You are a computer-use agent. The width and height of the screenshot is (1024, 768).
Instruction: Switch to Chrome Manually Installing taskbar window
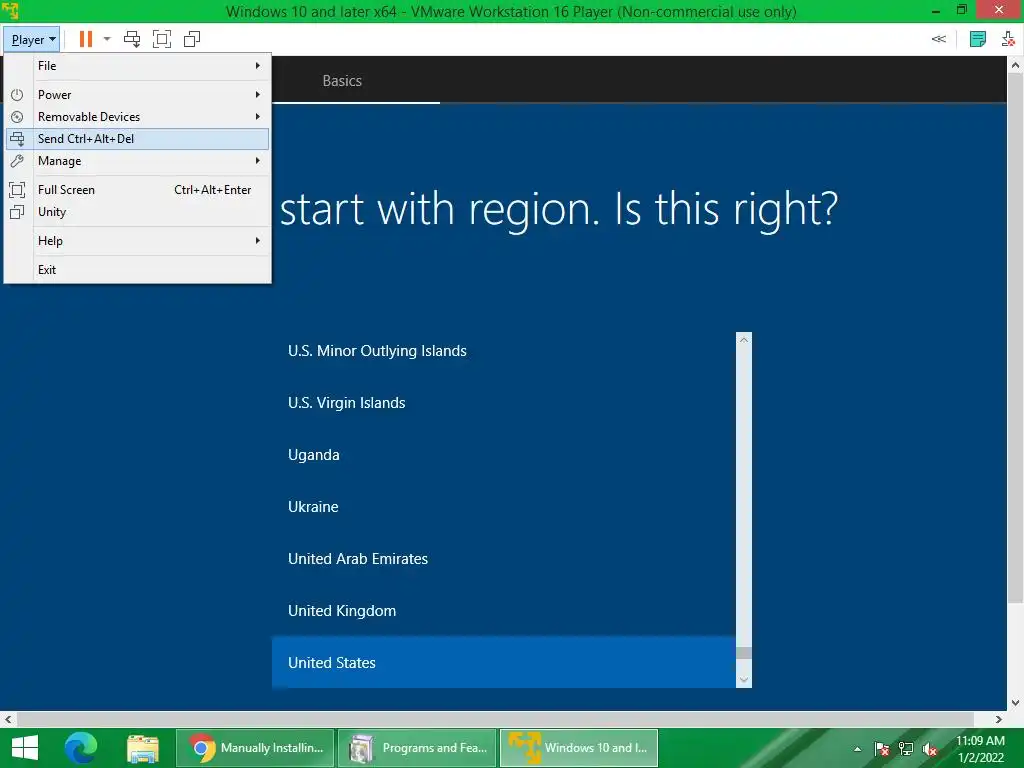pyautogui.click(x=255, y=748)
